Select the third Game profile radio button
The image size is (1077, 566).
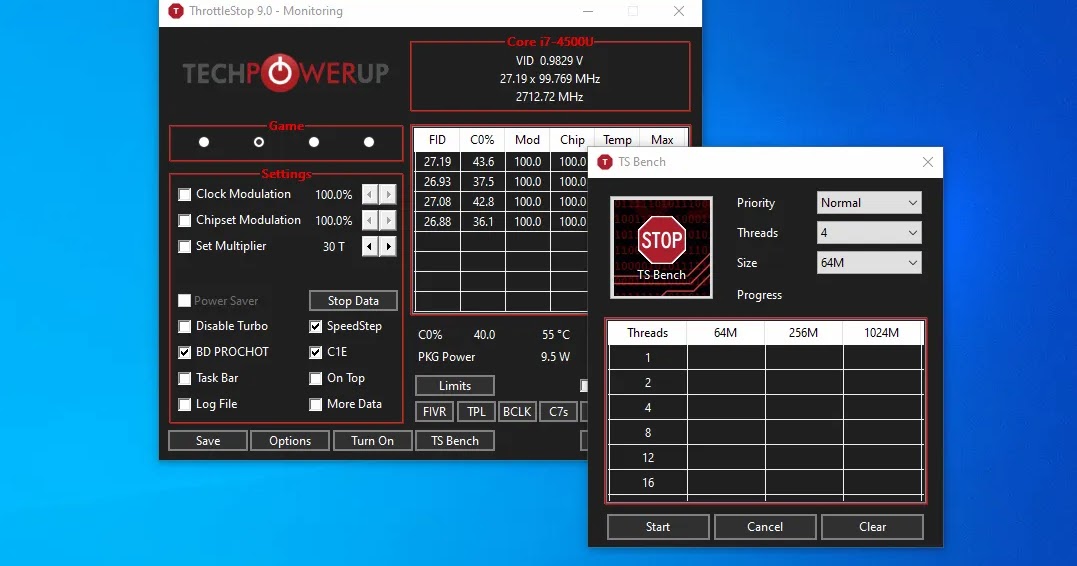click(314, 142)
